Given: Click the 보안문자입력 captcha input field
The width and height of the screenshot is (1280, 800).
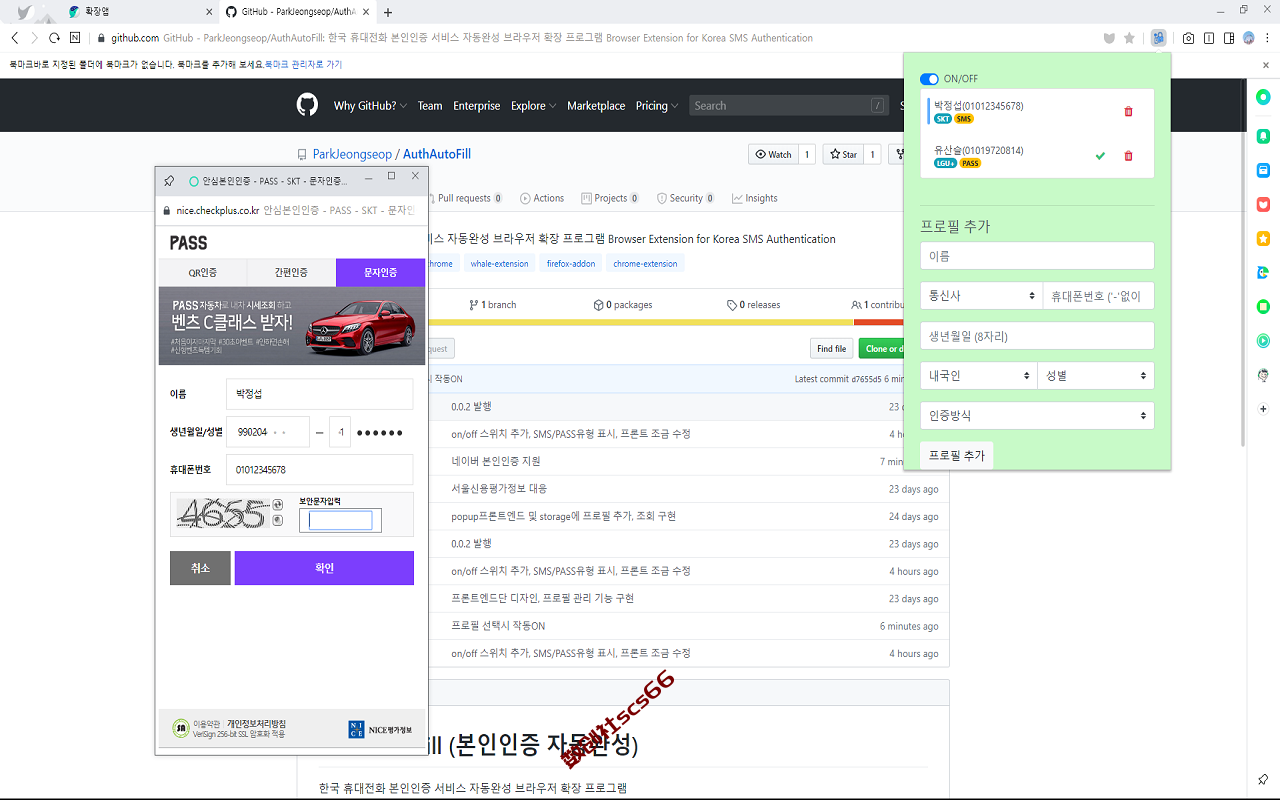Looking at the screenshot, I should (340, 520).
